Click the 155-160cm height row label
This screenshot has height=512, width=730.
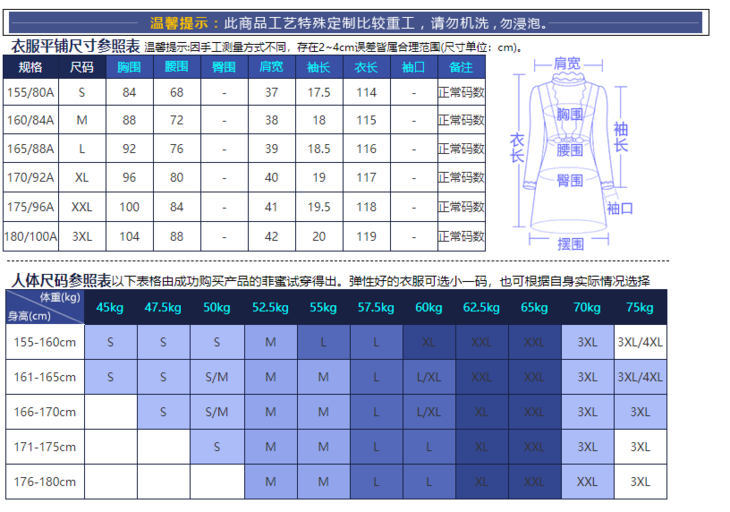(x=45, y=342)
